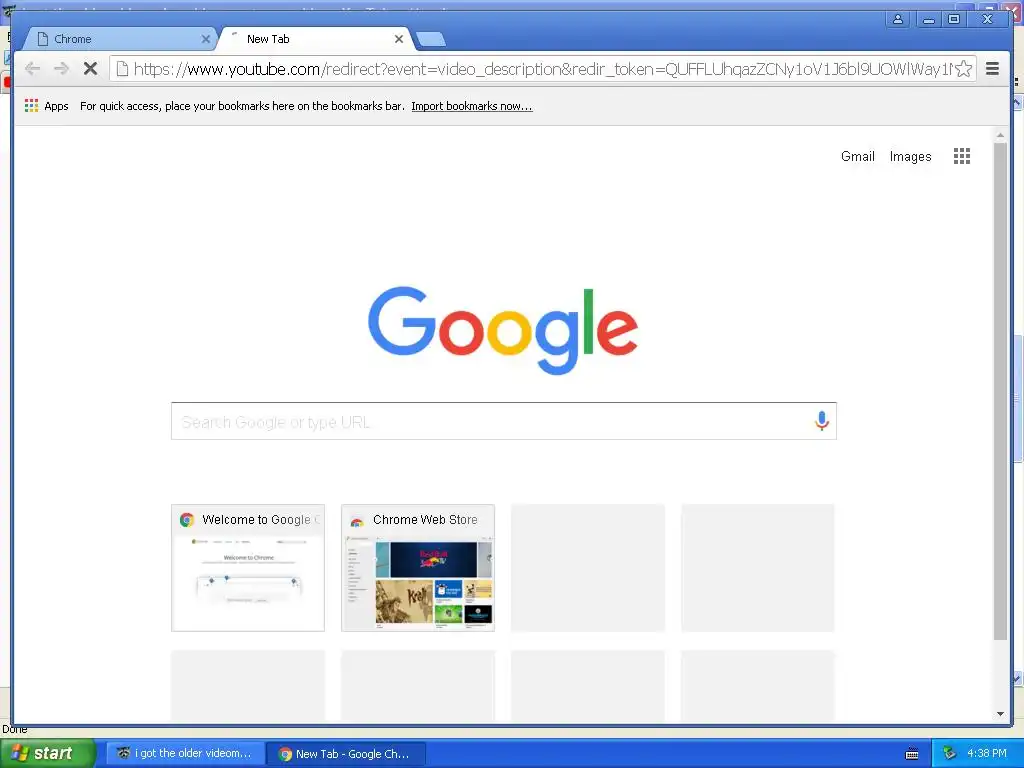Open the Google apps grid icon
This screenshot has height=768, width=1024.
click(961, 156)
